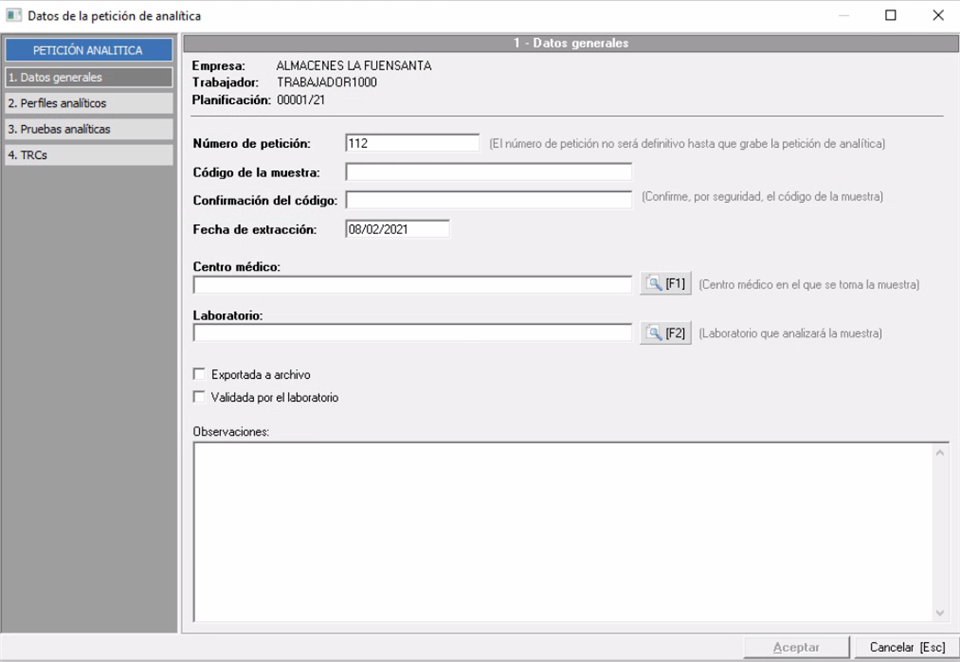Select the Fecha de extracción date field
960x662 pixels.
tap(397, 229)
